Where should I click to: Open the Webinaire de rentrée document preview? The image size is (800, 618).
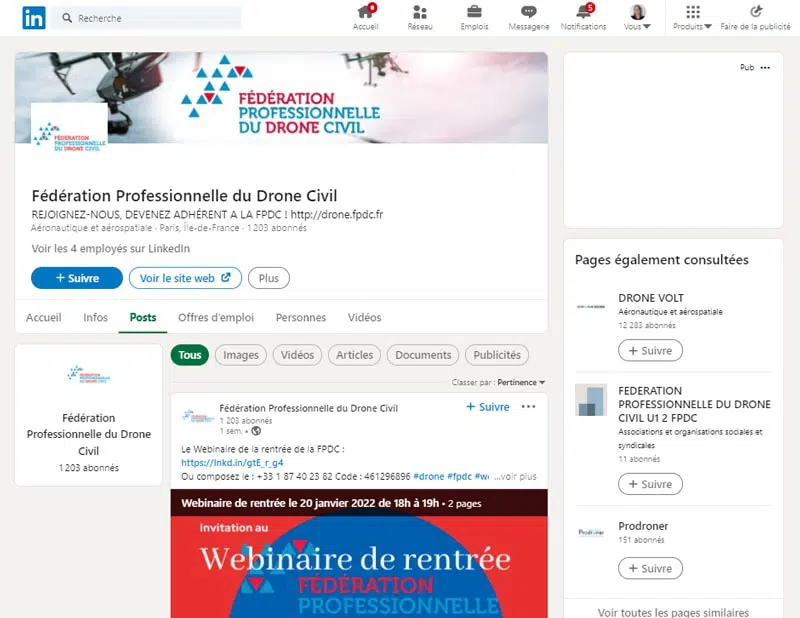[x=359, y=567]
